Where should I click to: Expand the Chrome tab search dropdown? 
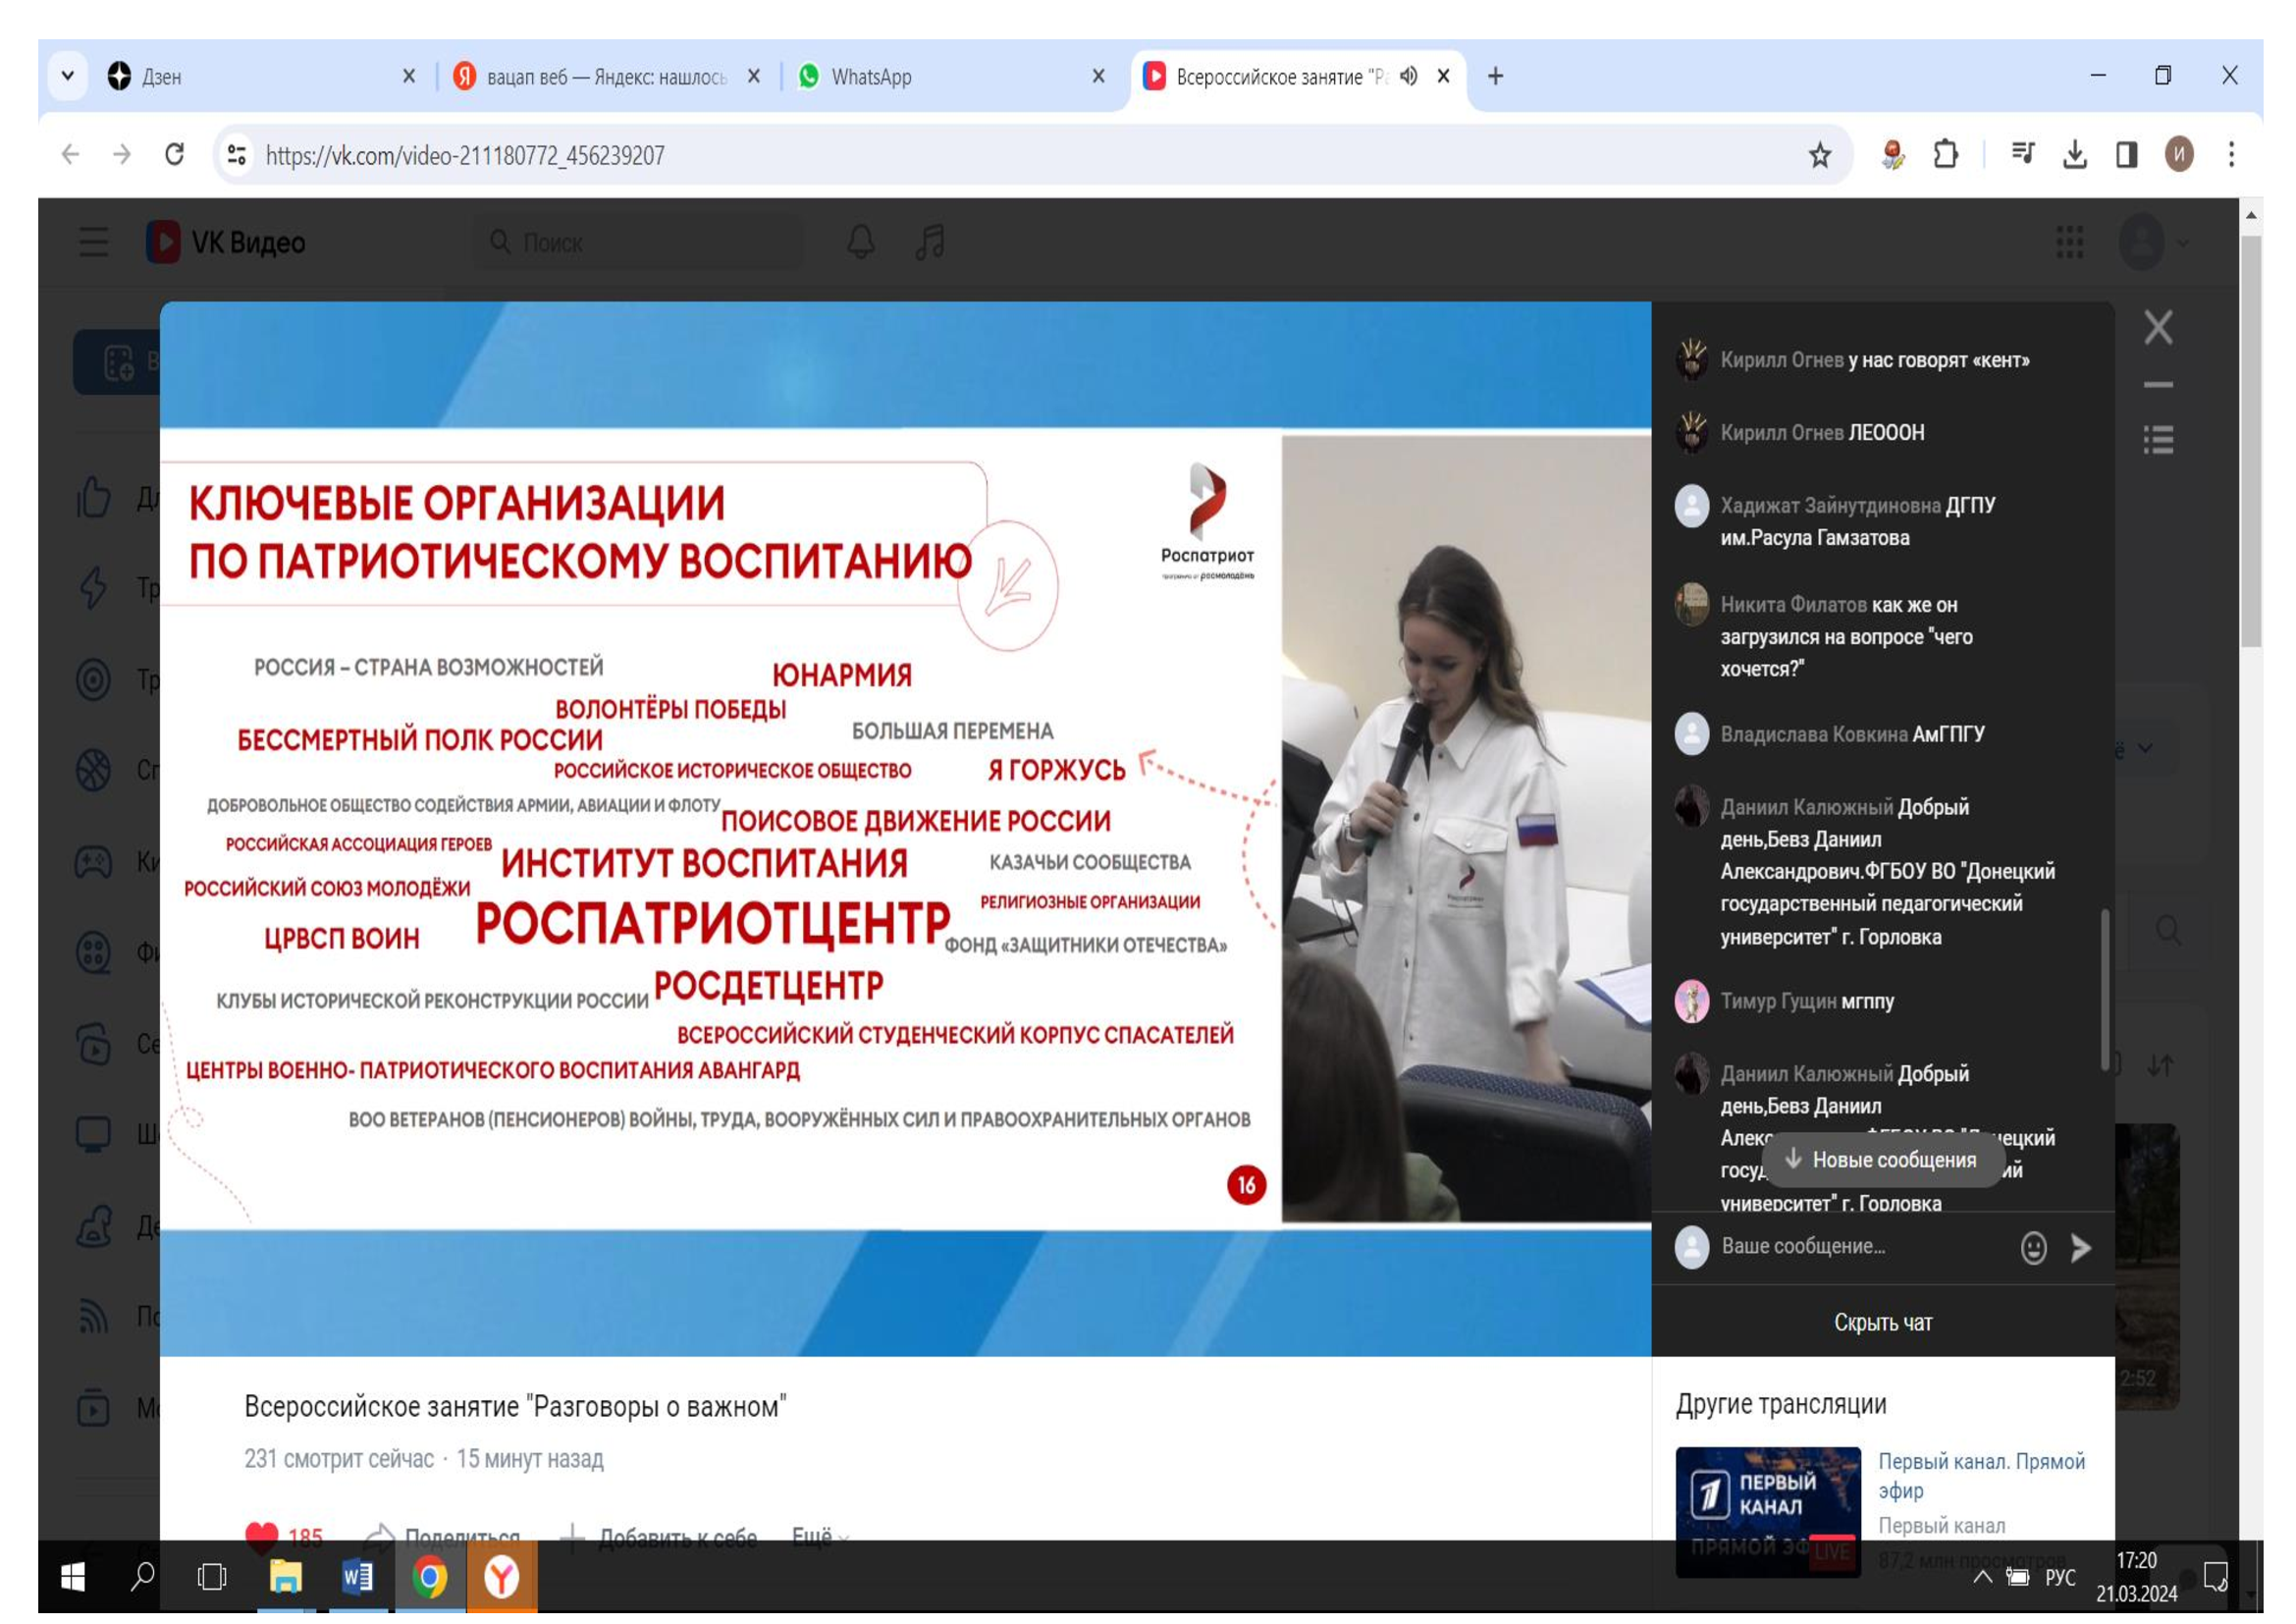(68, 76)
